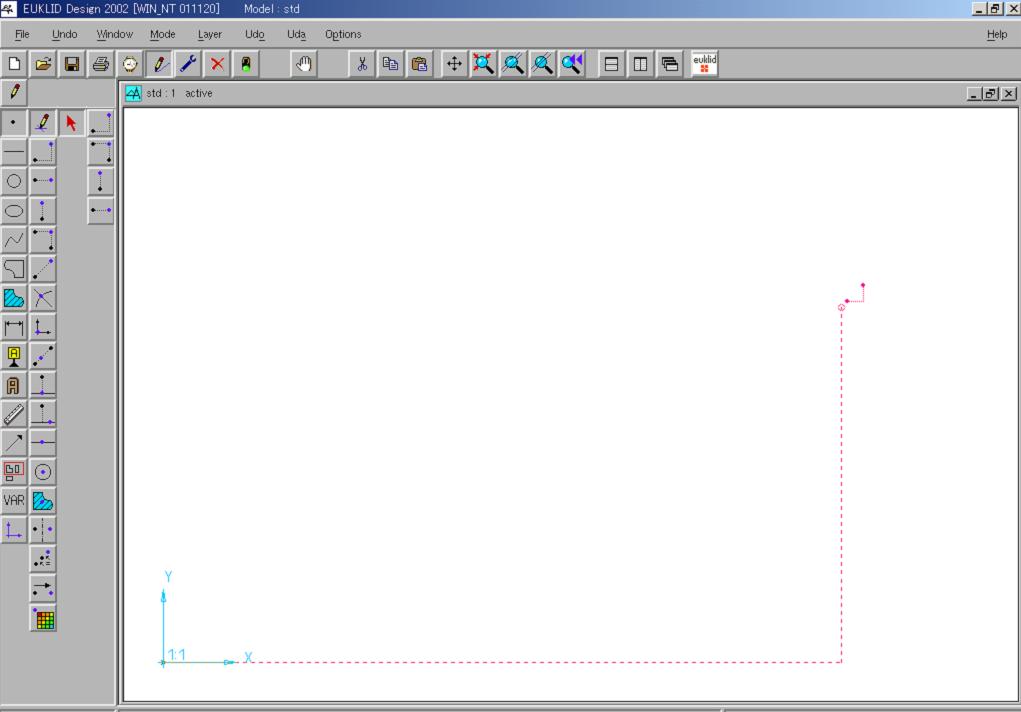The height and width of the screenshot is (712, 1021).
Task: Select the intersection point of curves tool
Action: pyautogui.click(x=43, y=298)
